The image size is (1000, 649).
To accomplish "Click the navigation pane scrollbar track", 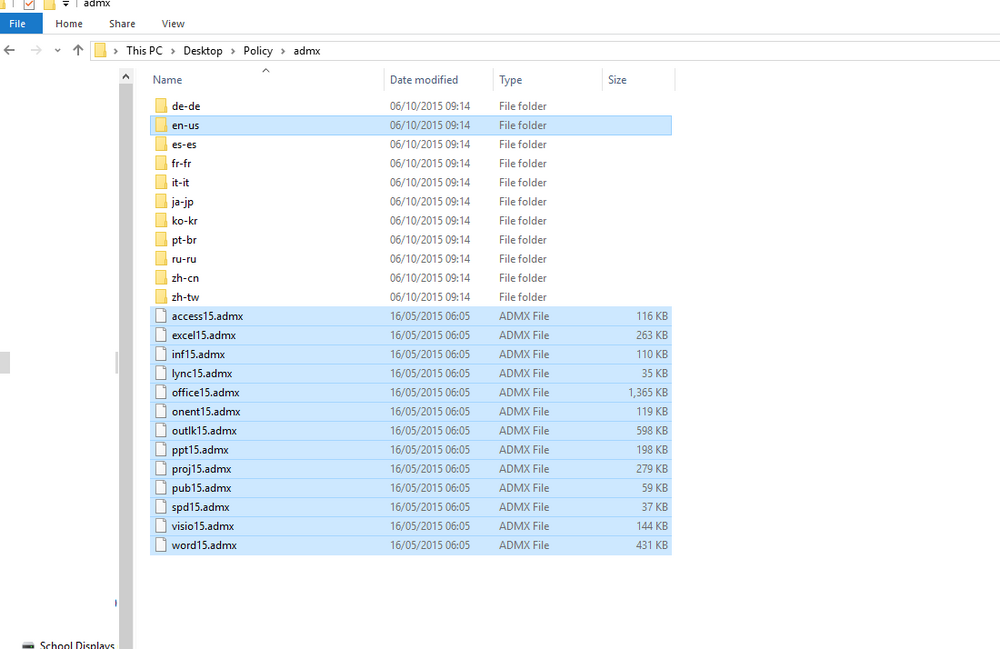I will click(126, 367).
